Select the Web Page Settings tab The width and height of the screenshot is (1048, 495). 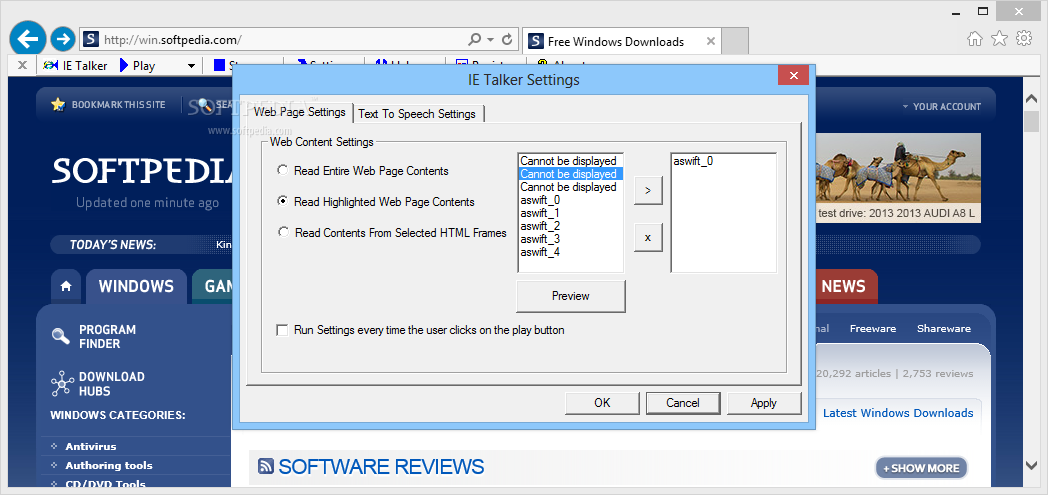pos(299,112)
